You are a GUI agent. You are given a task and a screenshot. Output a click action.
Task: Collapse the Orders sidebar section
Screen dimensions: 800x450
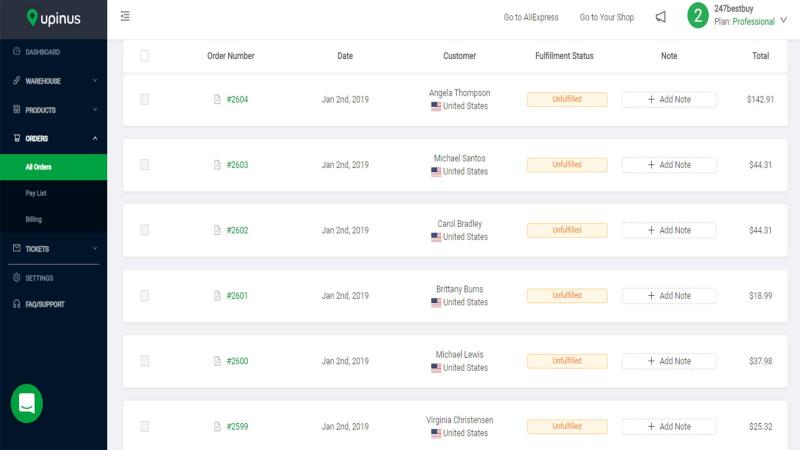point(54,138)
